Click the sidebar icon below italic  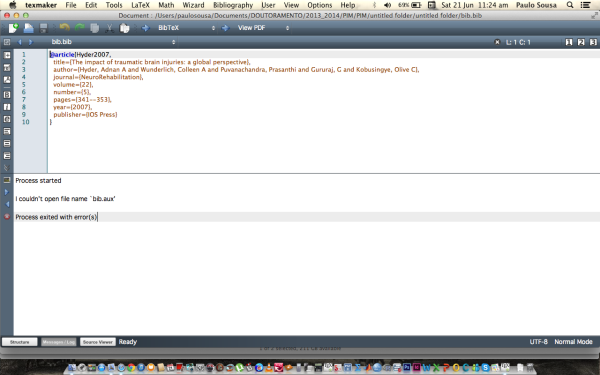pos(7,119)
